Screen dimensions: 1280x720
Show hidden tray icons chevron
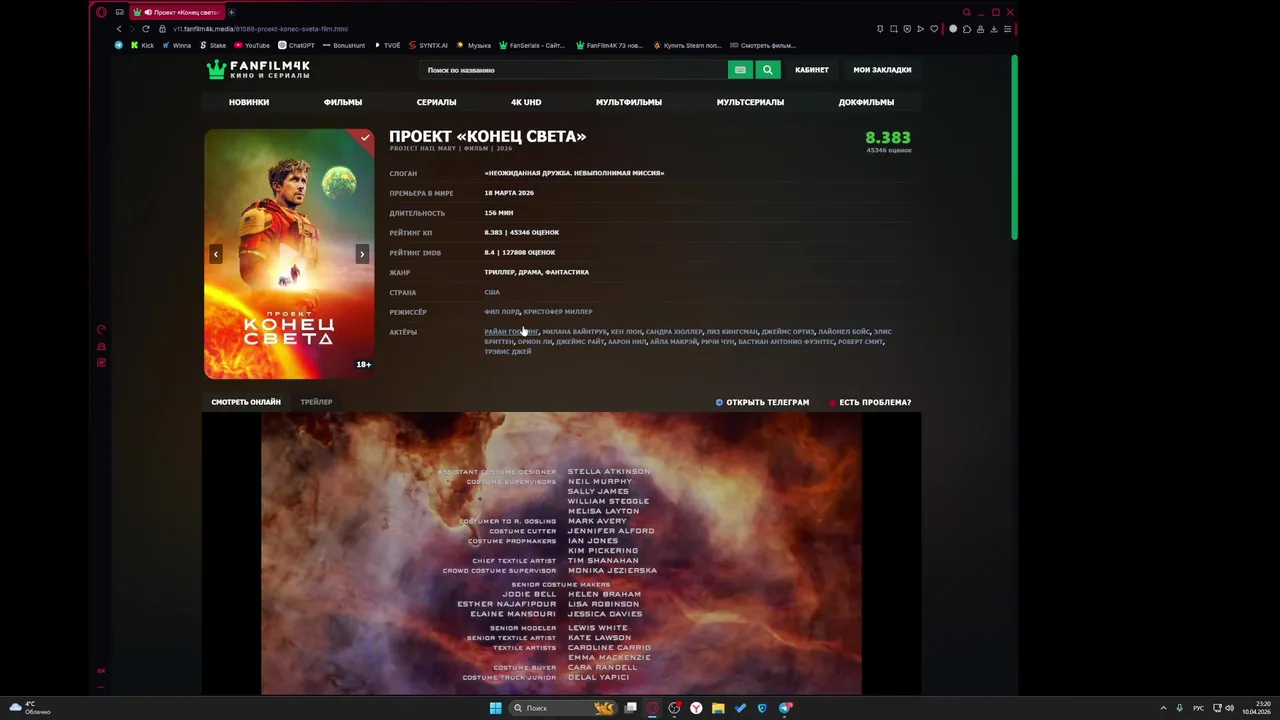(x=1163, y=708)
